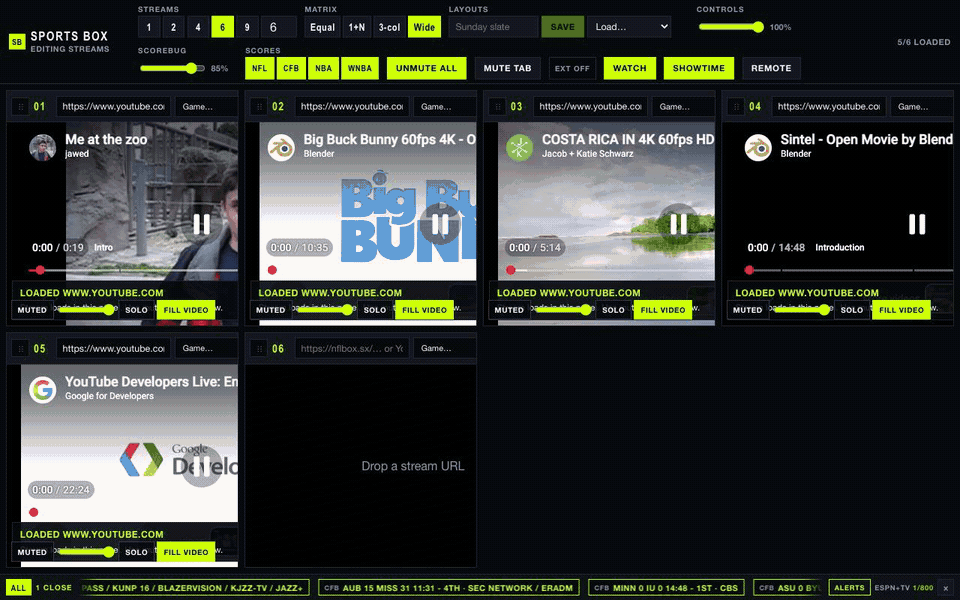Toggle NBA scores
Viewport: 960px width, 600px height.
coord(323,68)
